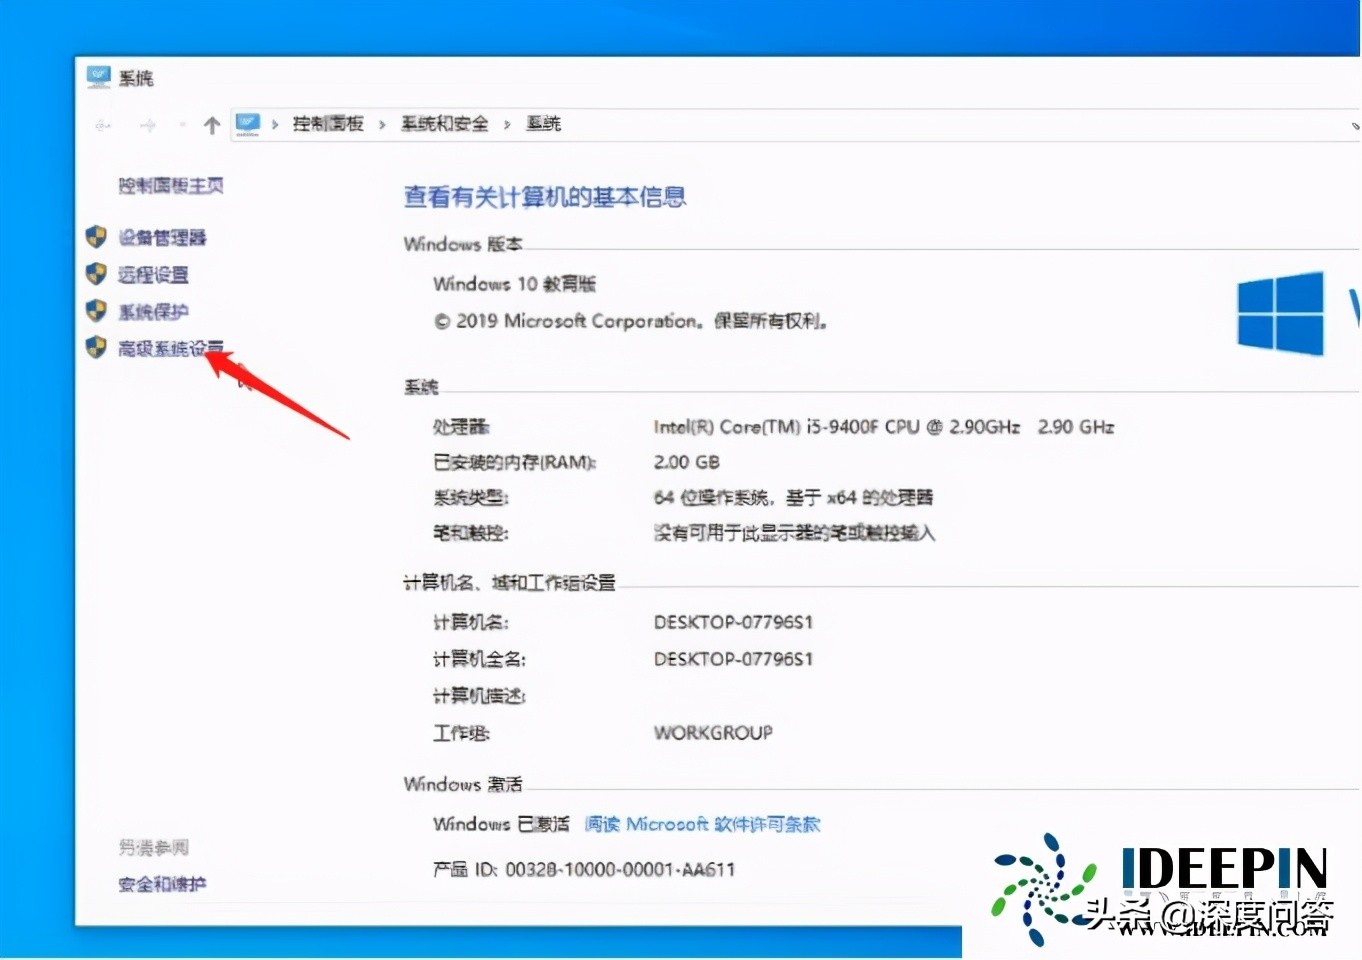Click heading 查看有关计算机的基本信息
Screen dimensions: 1362x960
pyautogui.click(x=545, y=197)
